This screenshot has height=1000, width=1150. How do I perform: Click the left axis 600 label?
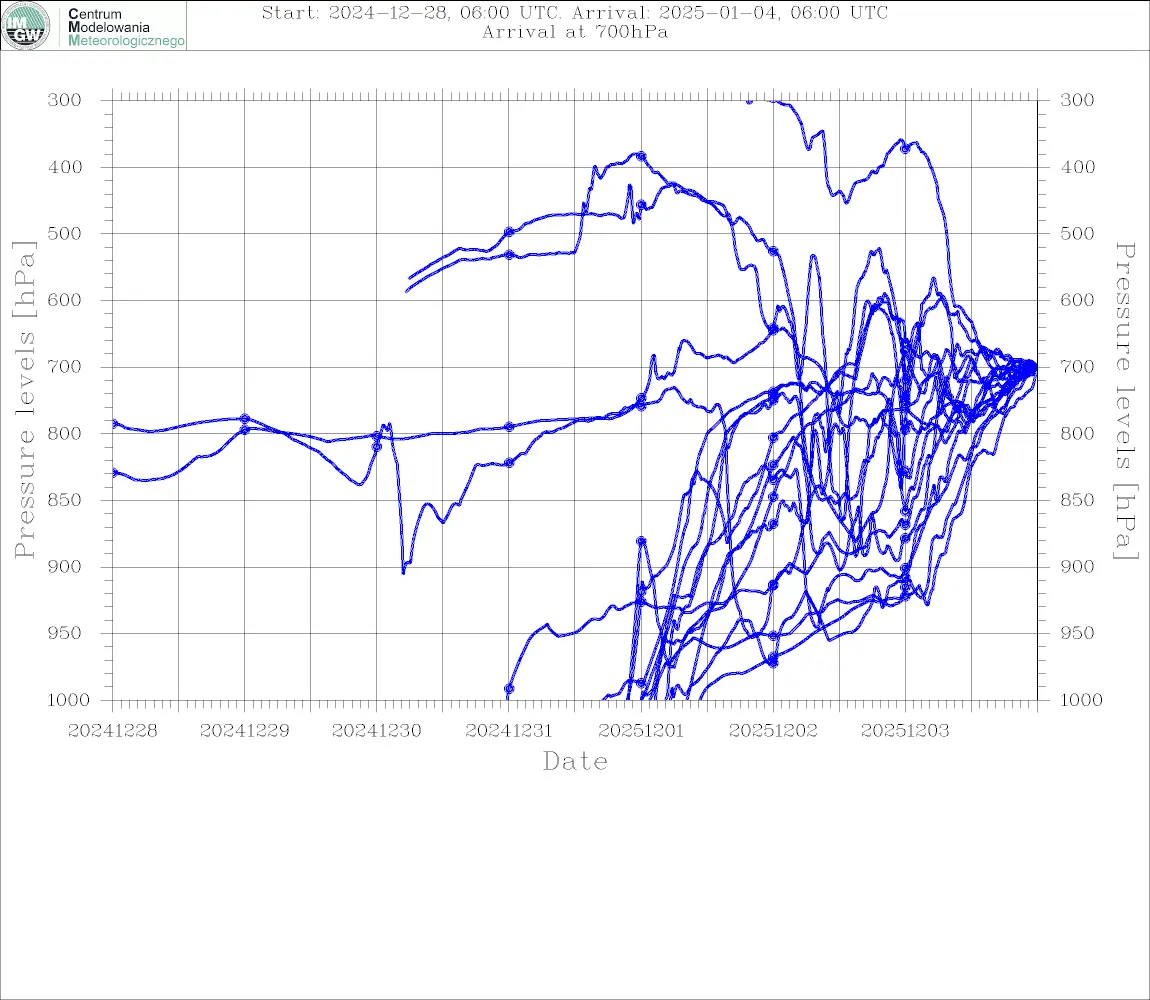[x=65, y=300]
